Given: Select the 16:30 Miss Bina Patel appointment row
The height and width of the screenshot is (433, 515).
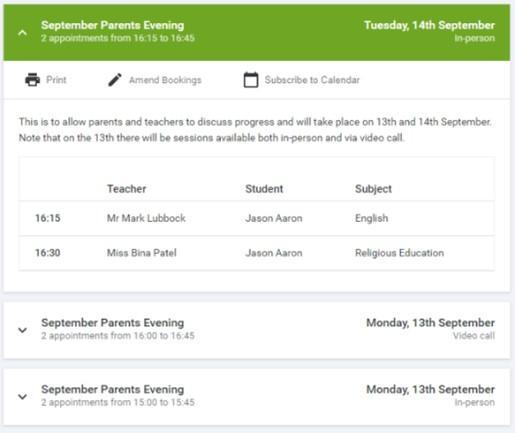Looking at the screenshot, I should 257,253.
